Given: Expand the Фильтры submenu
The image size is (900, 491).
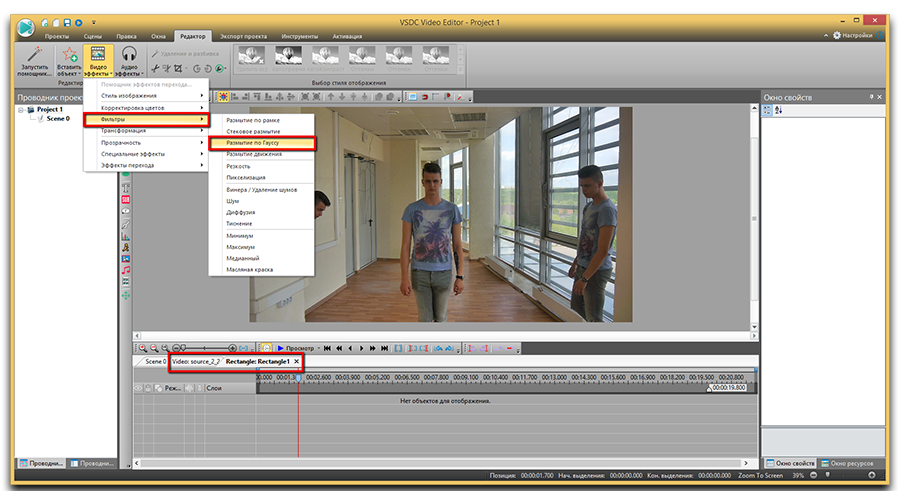Looking at the screenshot, I should [x=146, y=119].
